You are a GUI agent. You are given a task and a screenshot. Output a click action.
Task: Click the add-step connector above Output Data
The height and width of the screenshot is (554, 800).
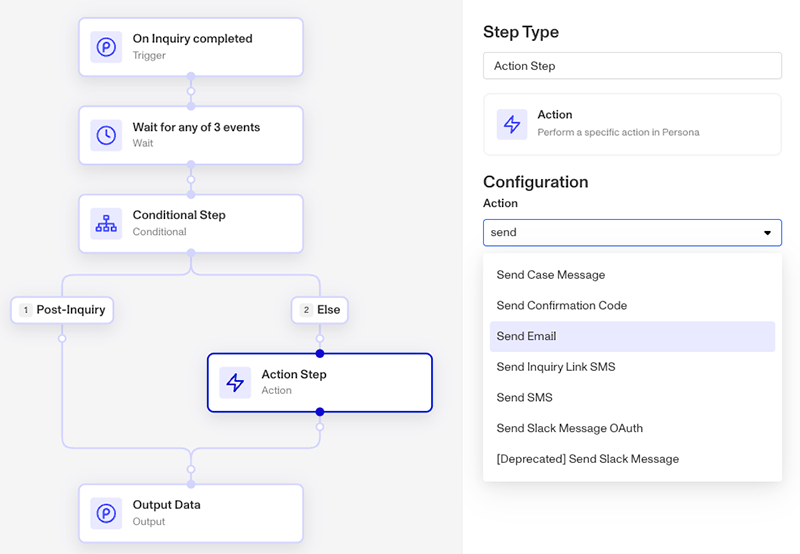pos(191,469)
